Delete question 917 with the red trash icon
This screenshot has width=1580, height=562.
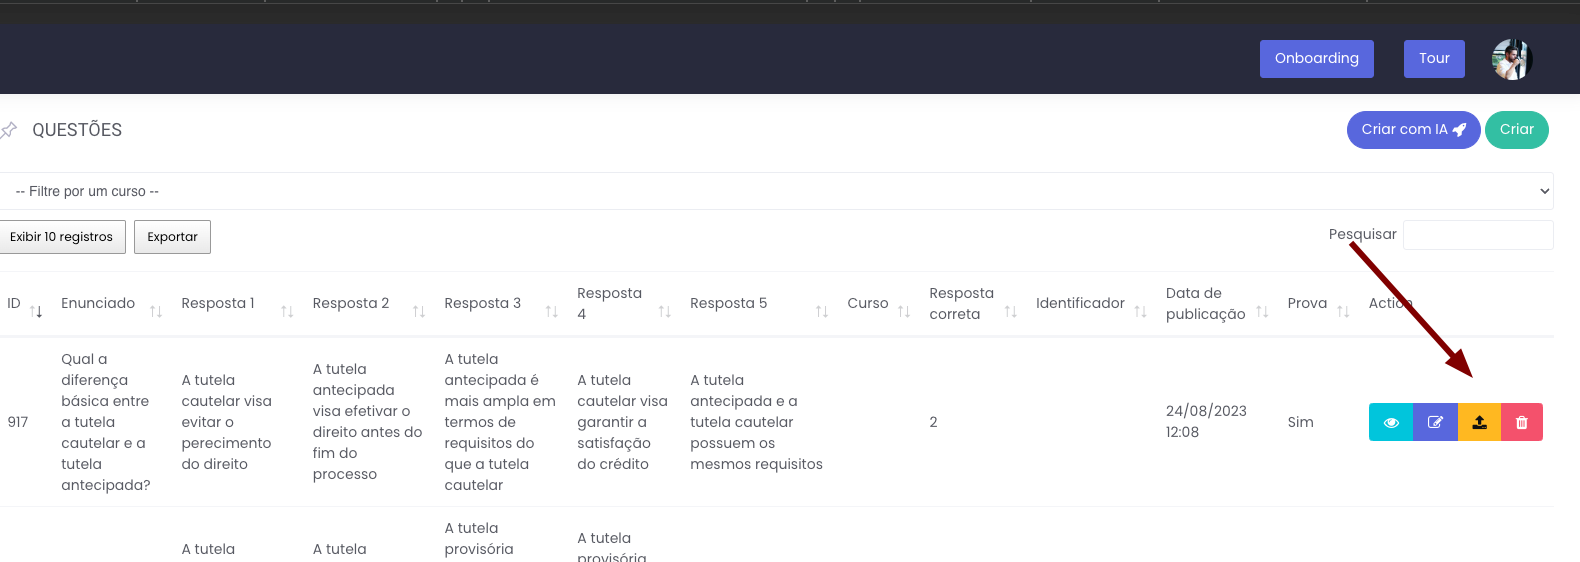tap(1522, 422)
